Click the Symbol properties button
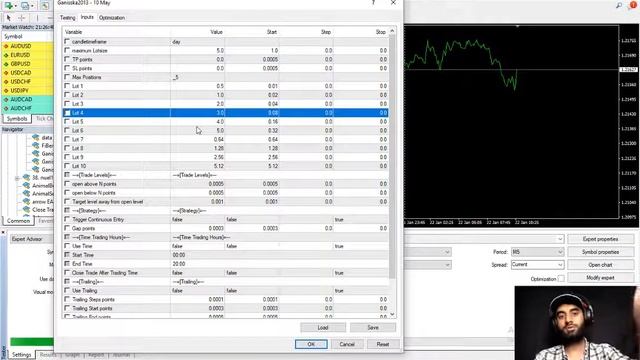This screenshot has width=640, height=360. pyautogui.click(x=600, y=252)
